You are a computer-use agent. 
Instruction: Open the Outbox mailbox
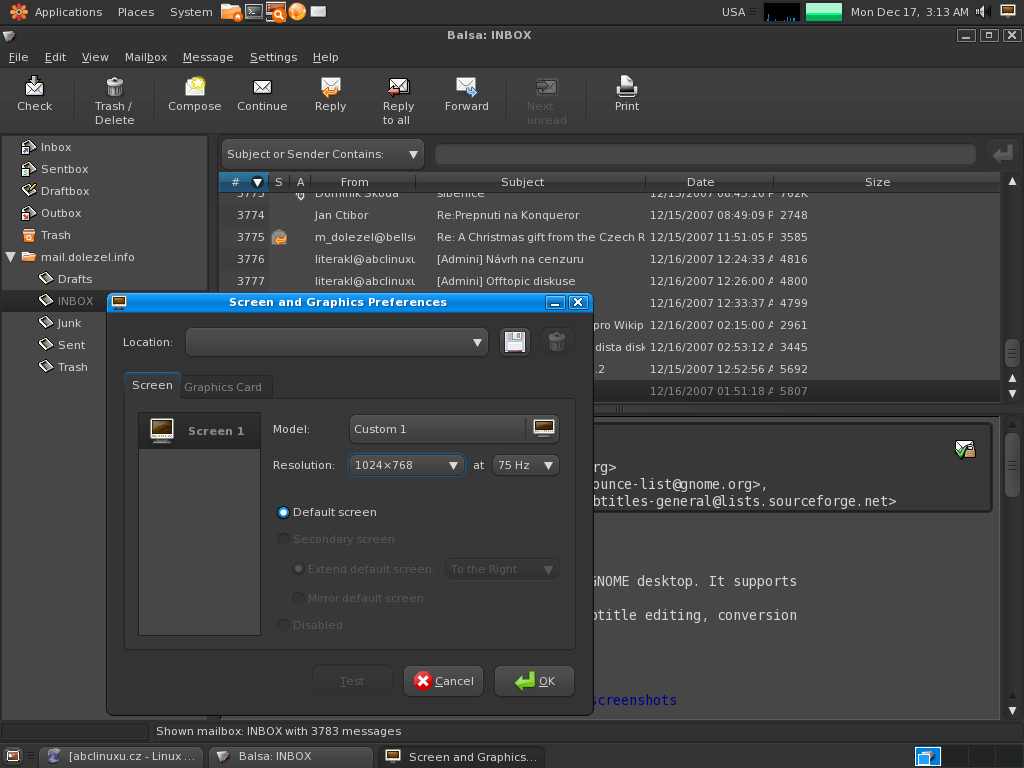[x=51, y=213]
